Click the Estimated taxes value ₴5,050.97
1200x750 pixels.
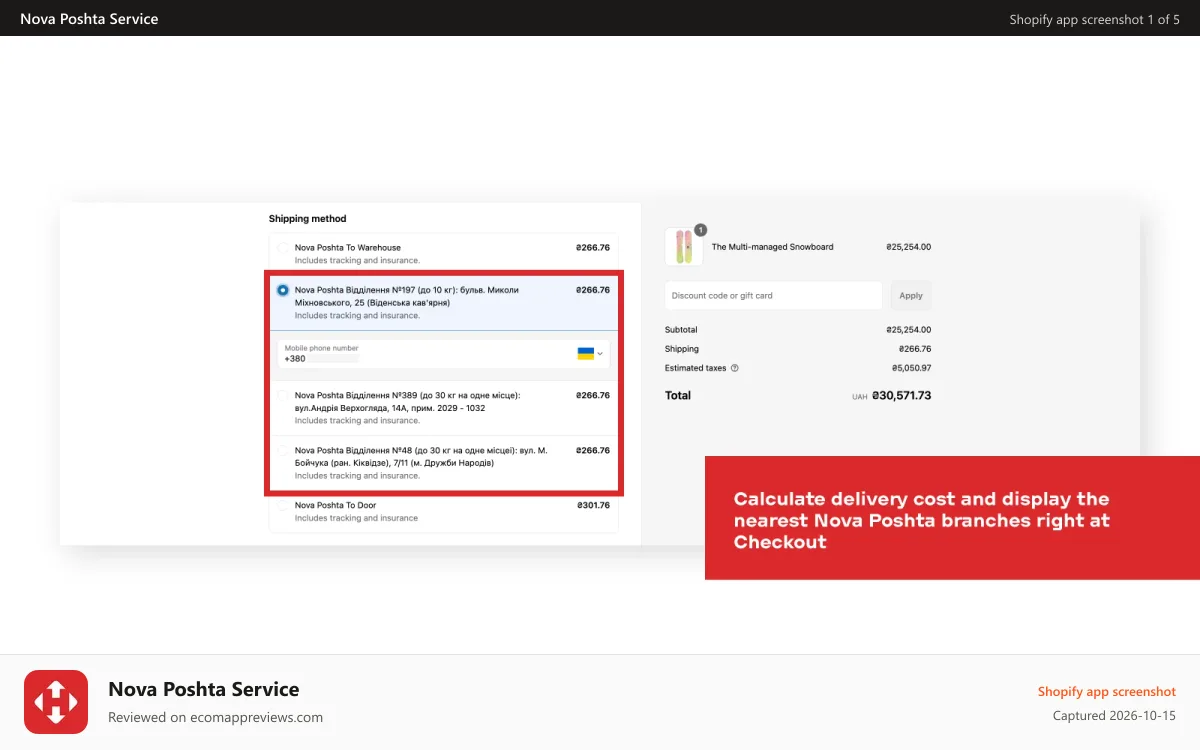click(x=911, y=368)
